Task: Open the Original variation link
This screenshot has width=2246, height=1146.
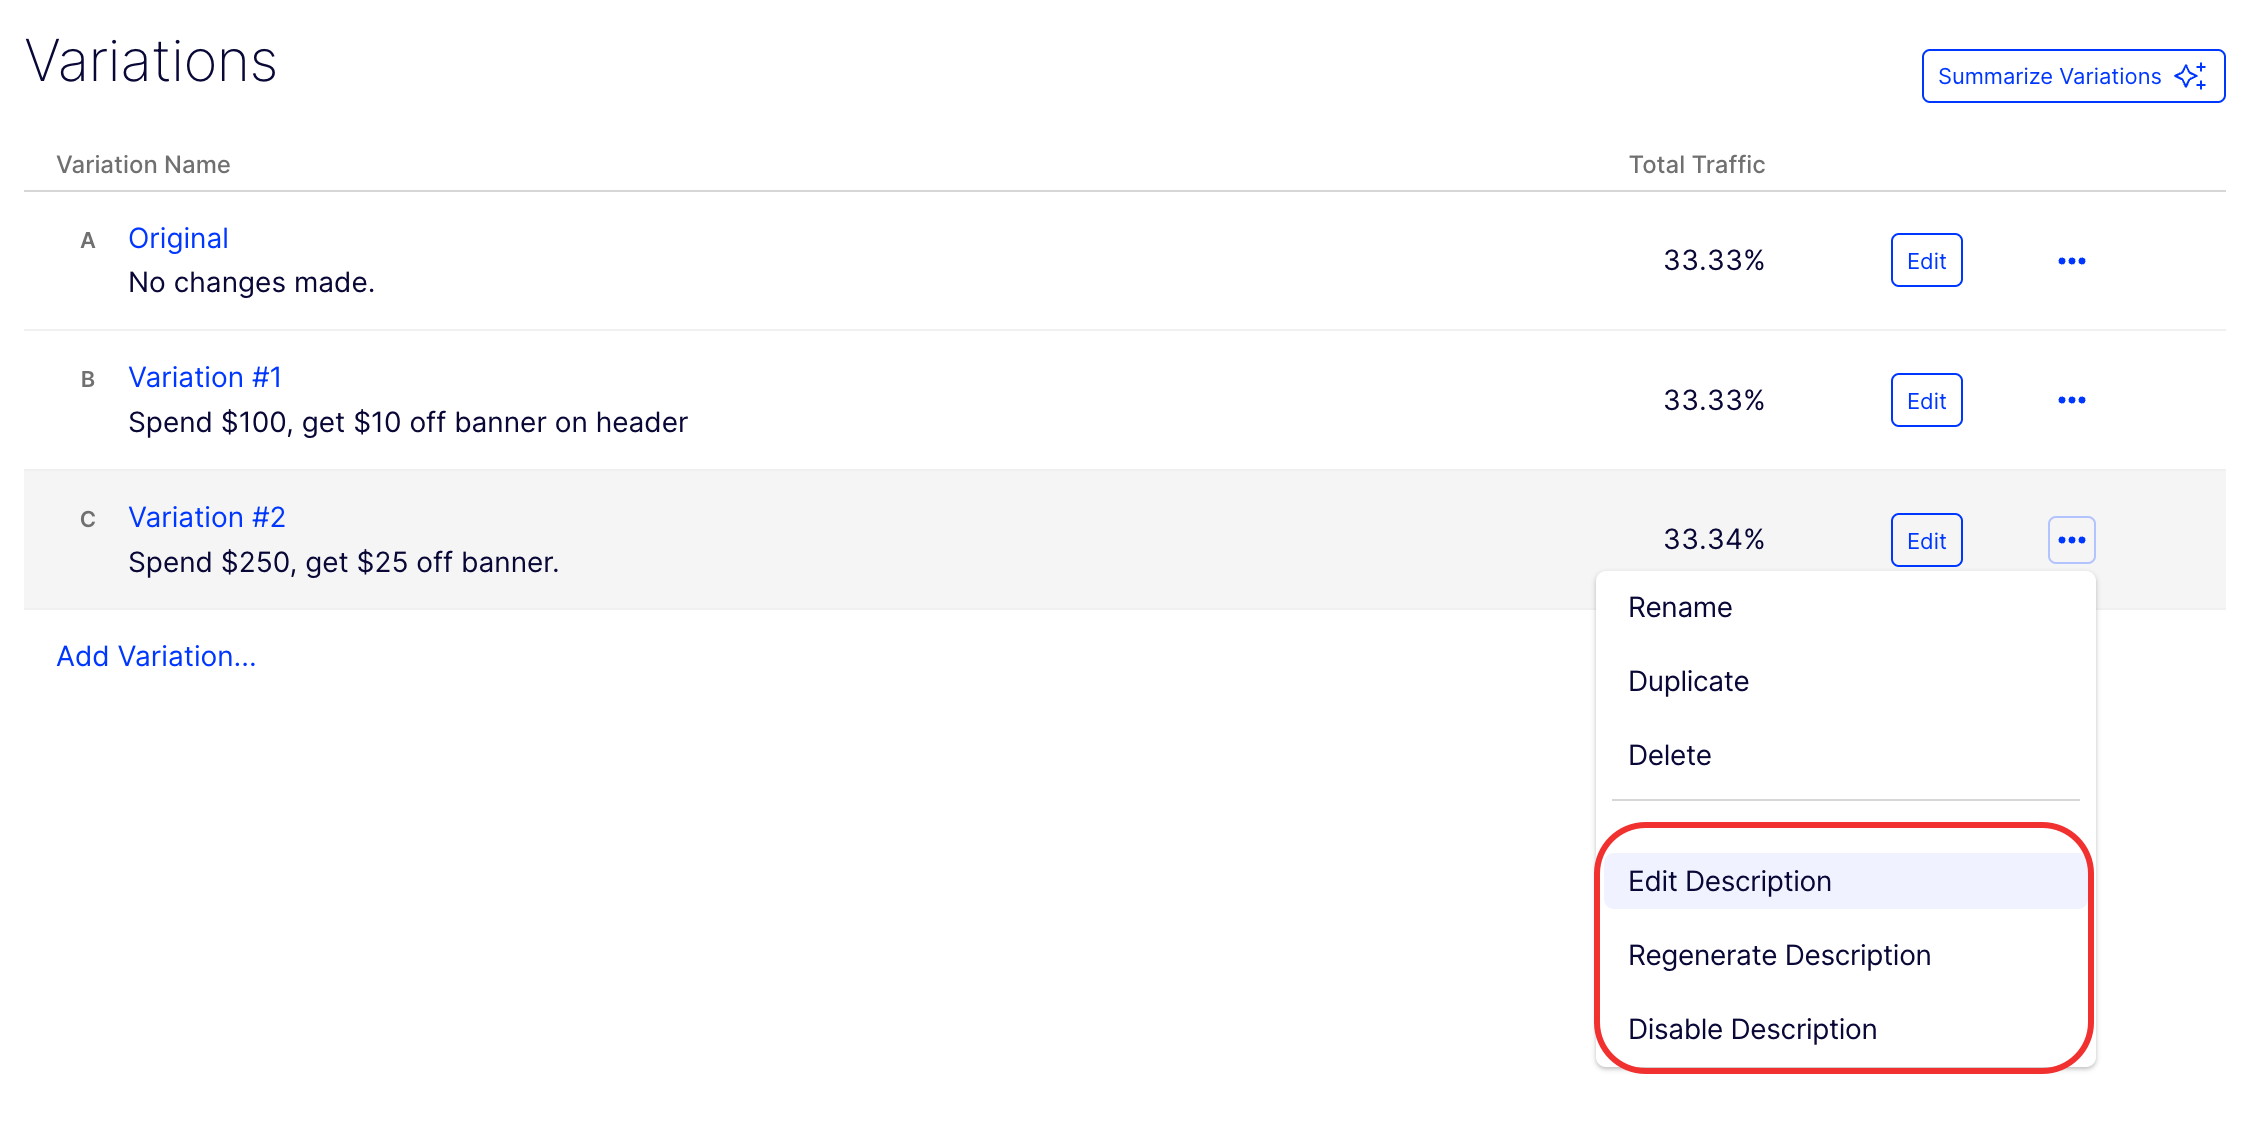Action: click(x=178, y=238)
